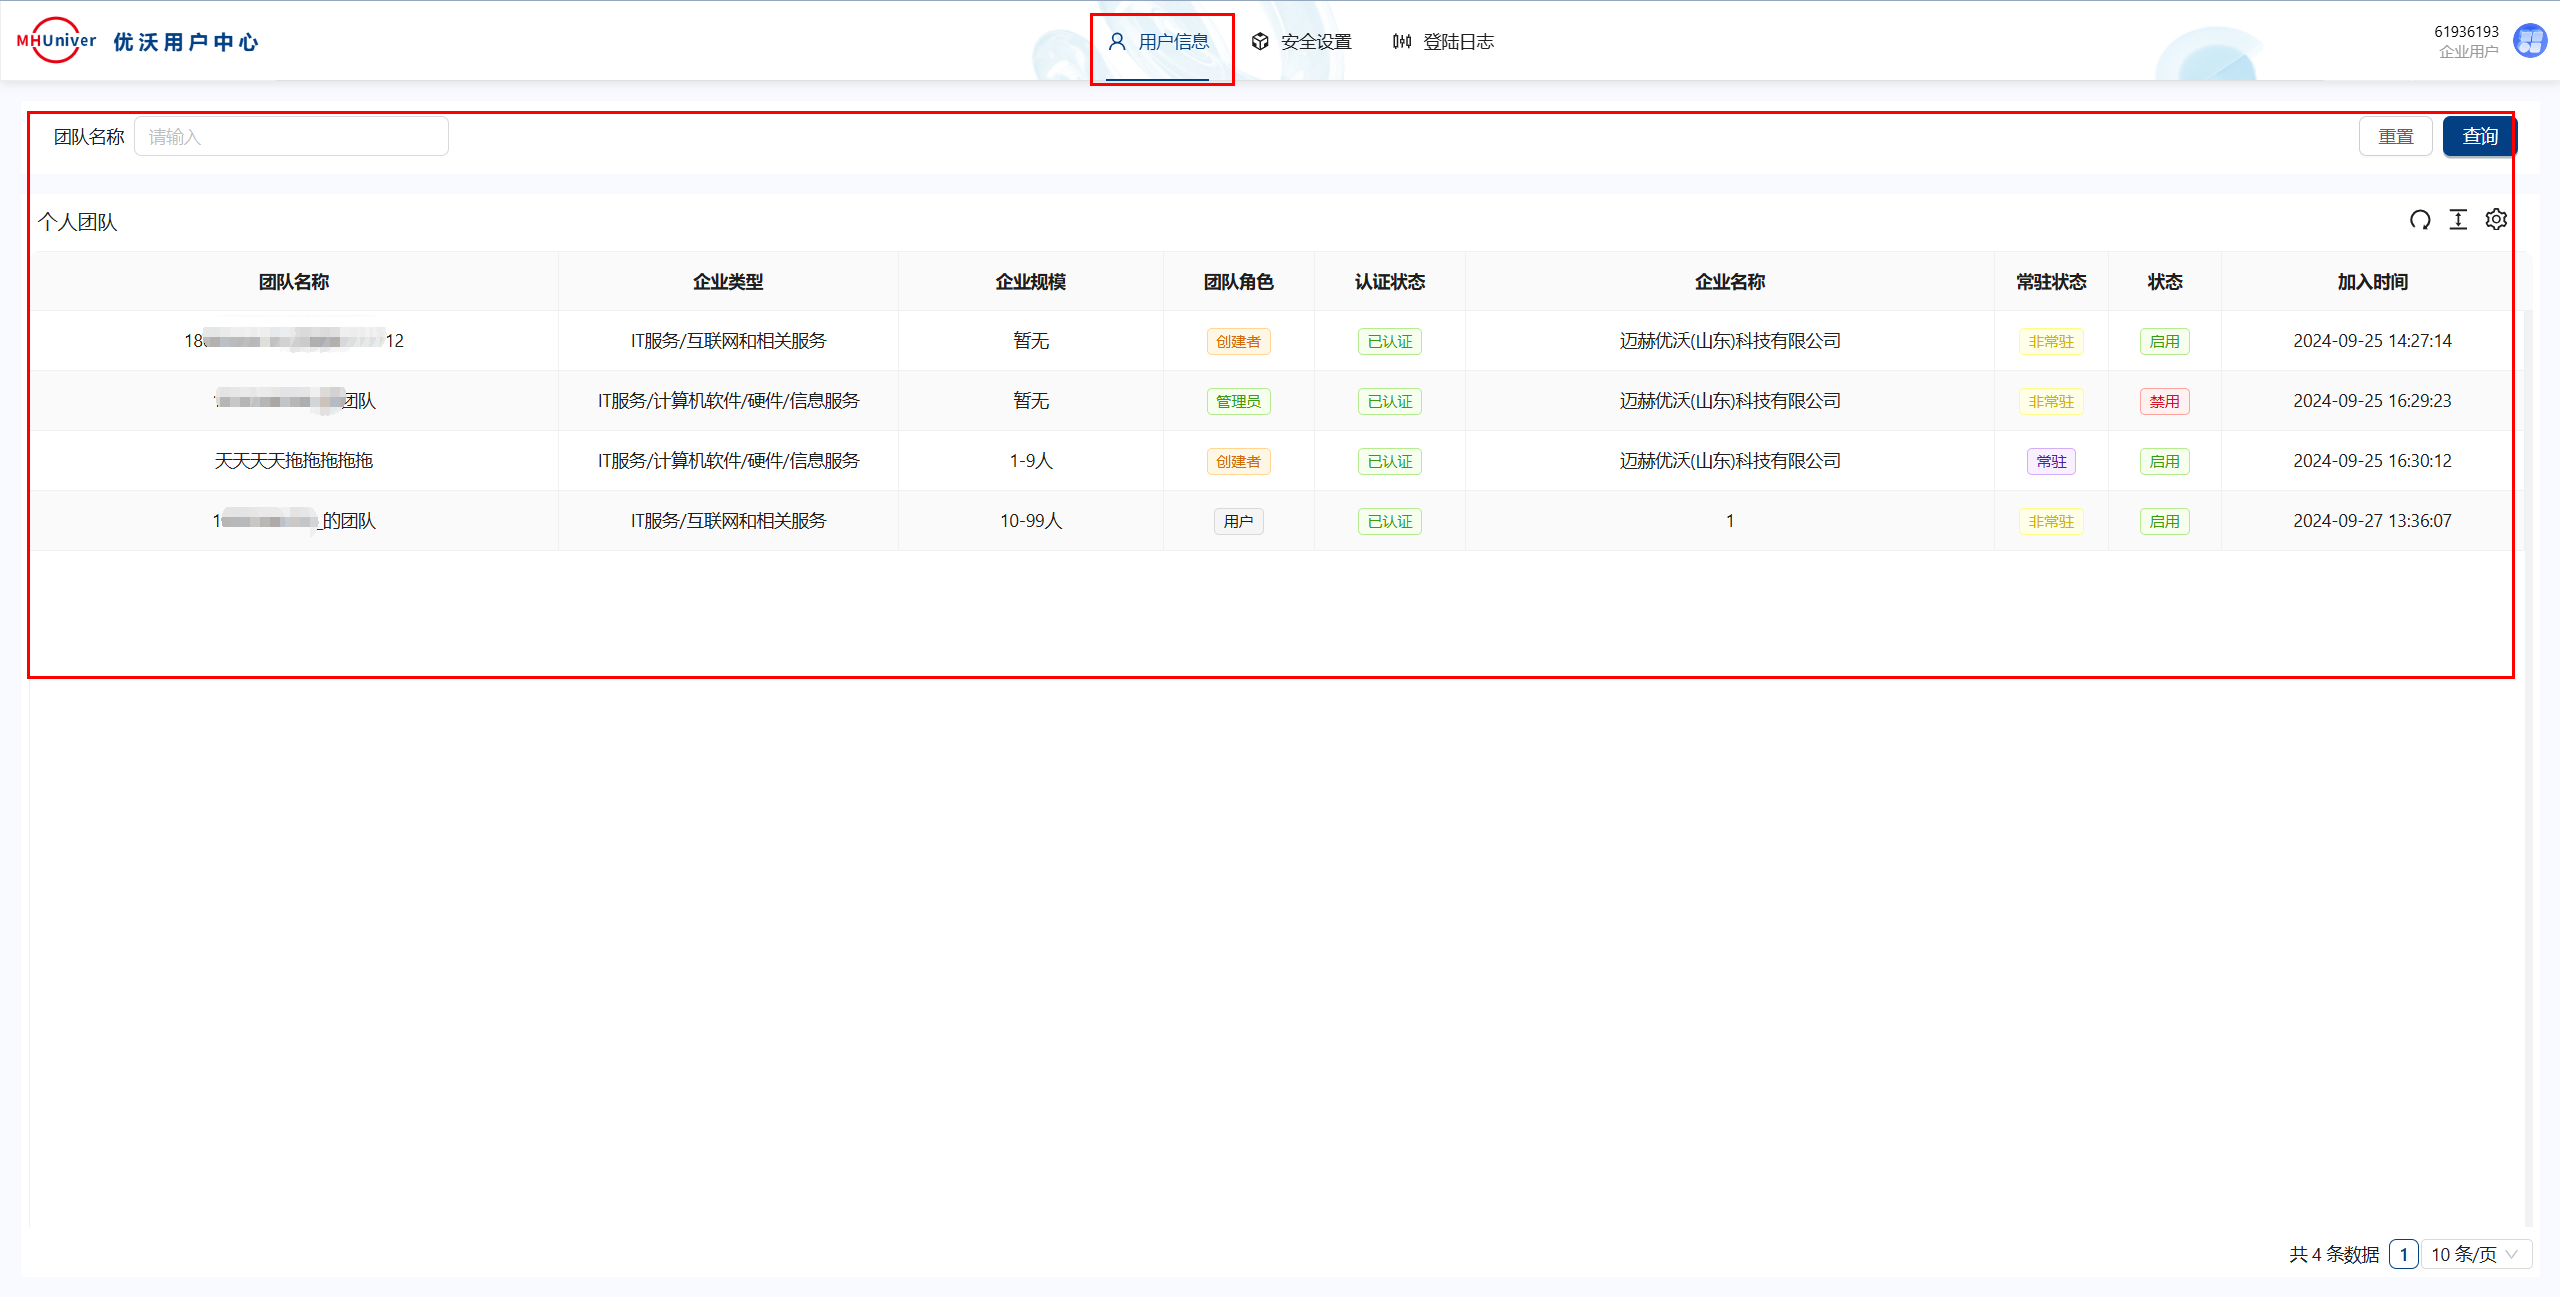Click the 加入时间 column header
The image size is (2560, 1297).
[2371, 282]
